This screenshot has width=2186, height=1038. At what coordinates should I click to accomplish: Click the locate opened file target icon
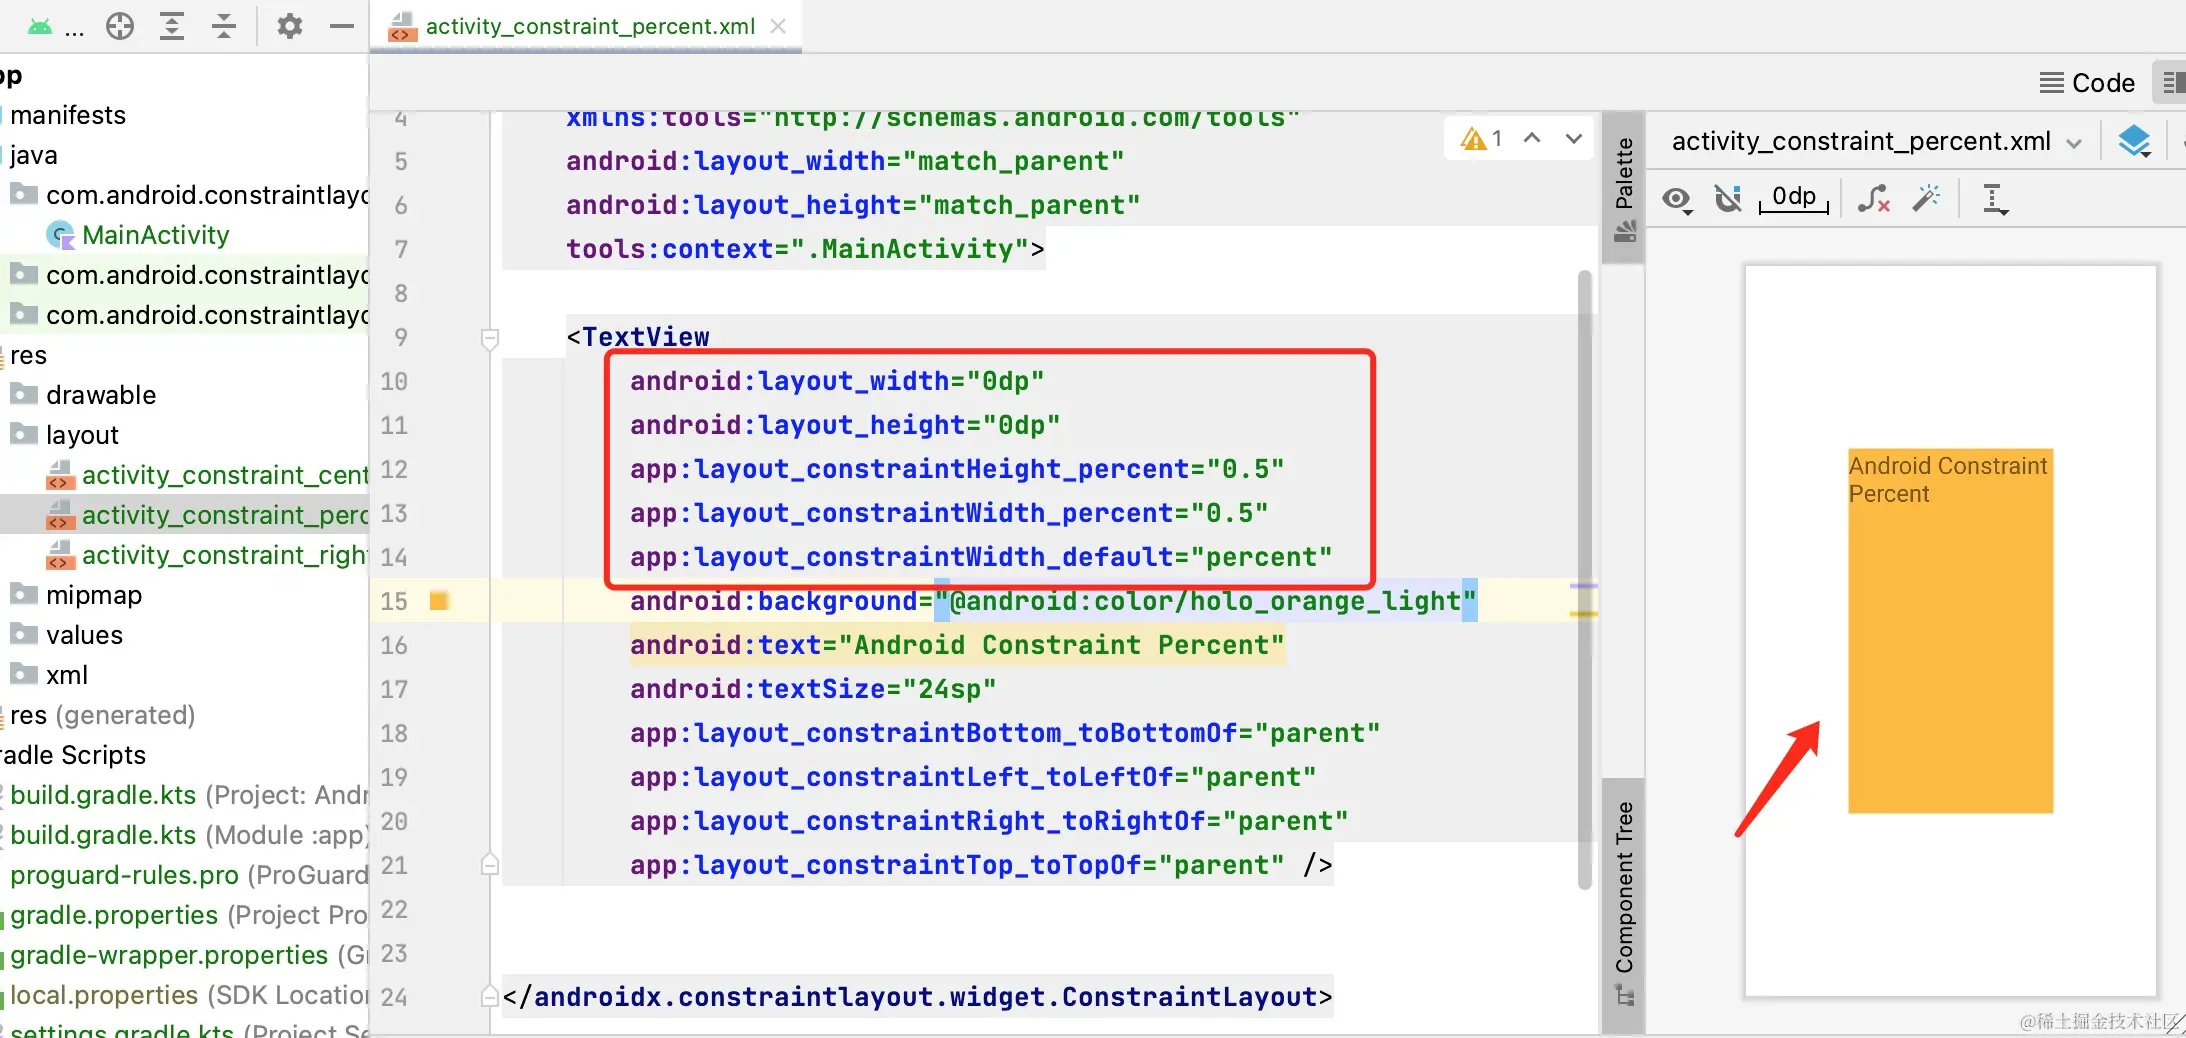point(120,27)
